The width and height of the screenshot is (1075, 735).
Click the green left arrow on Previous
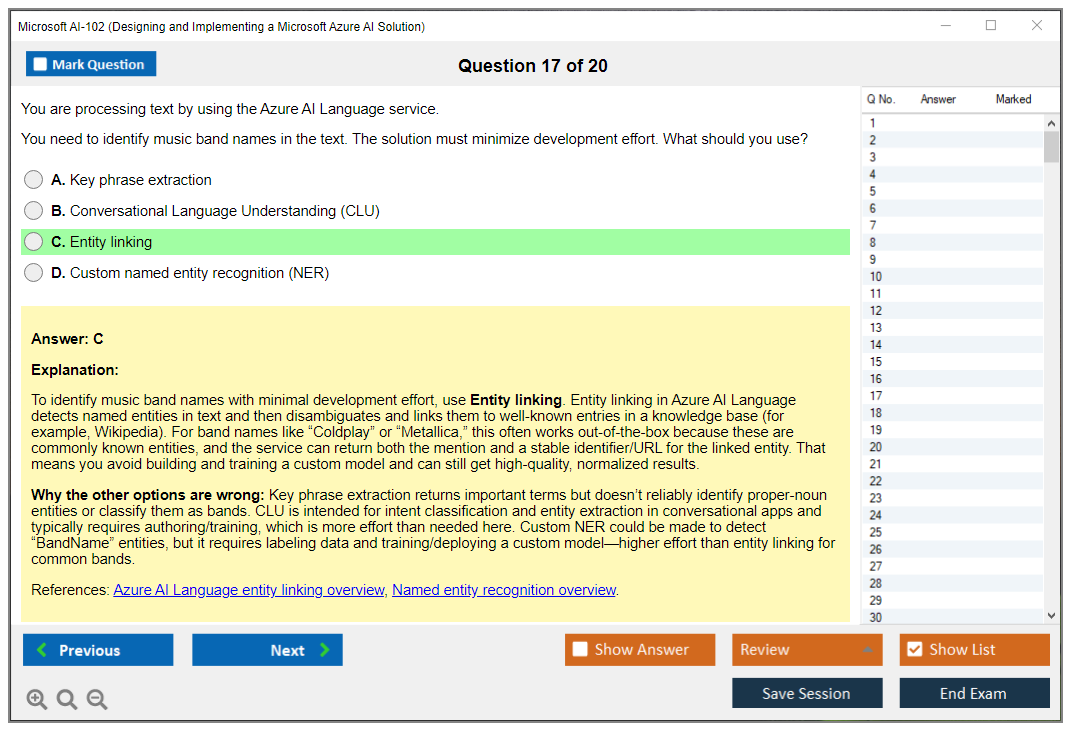[42, 650]
